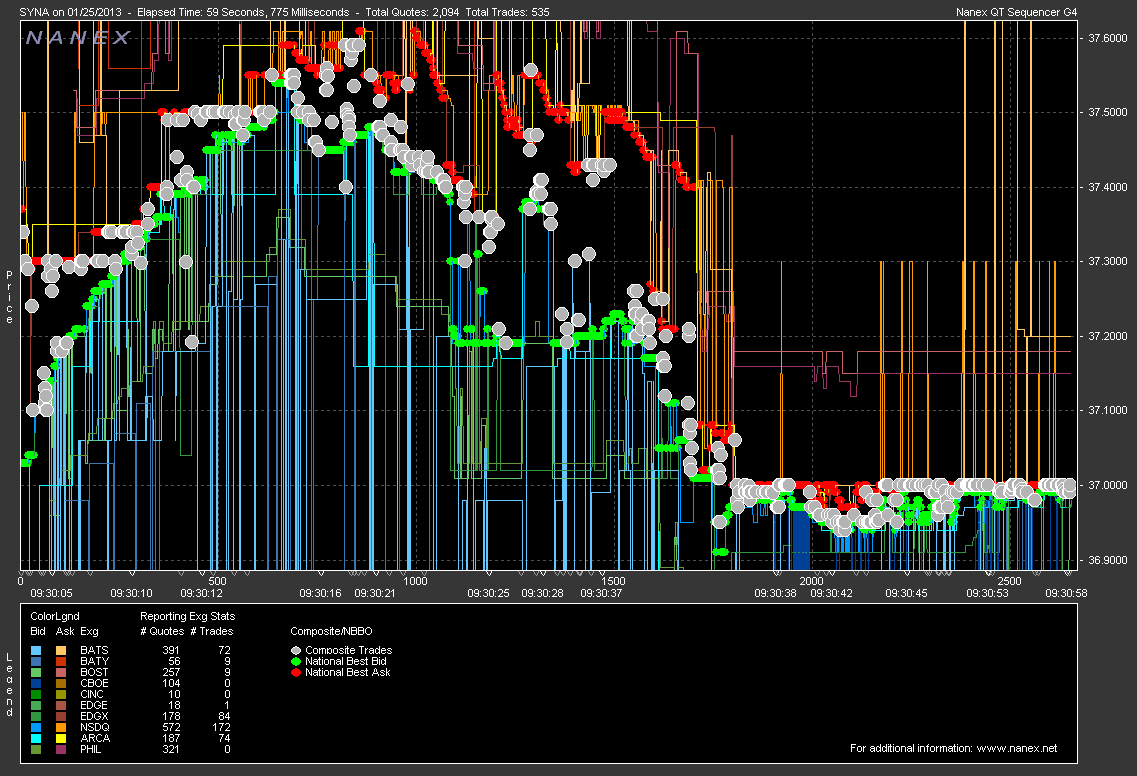Click the PHIL quote count 321

coord(171,749)
